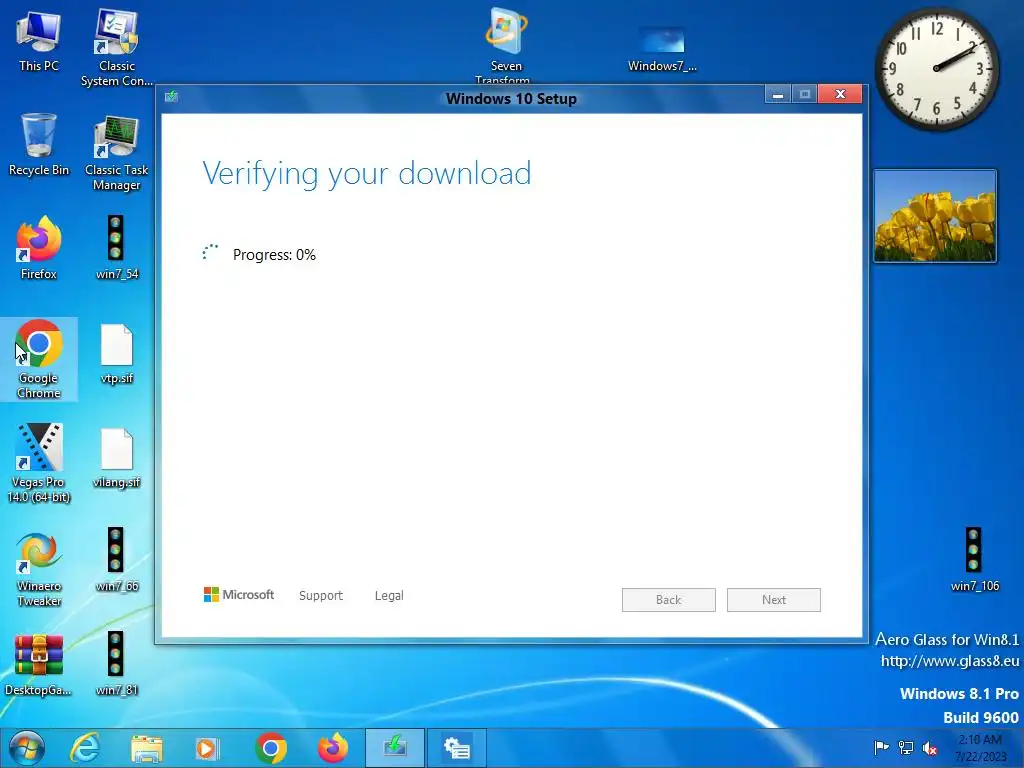This screenshot has height=768, width=1024.
Task: Select the vtp.sif file icon
Action: (117, 353)
